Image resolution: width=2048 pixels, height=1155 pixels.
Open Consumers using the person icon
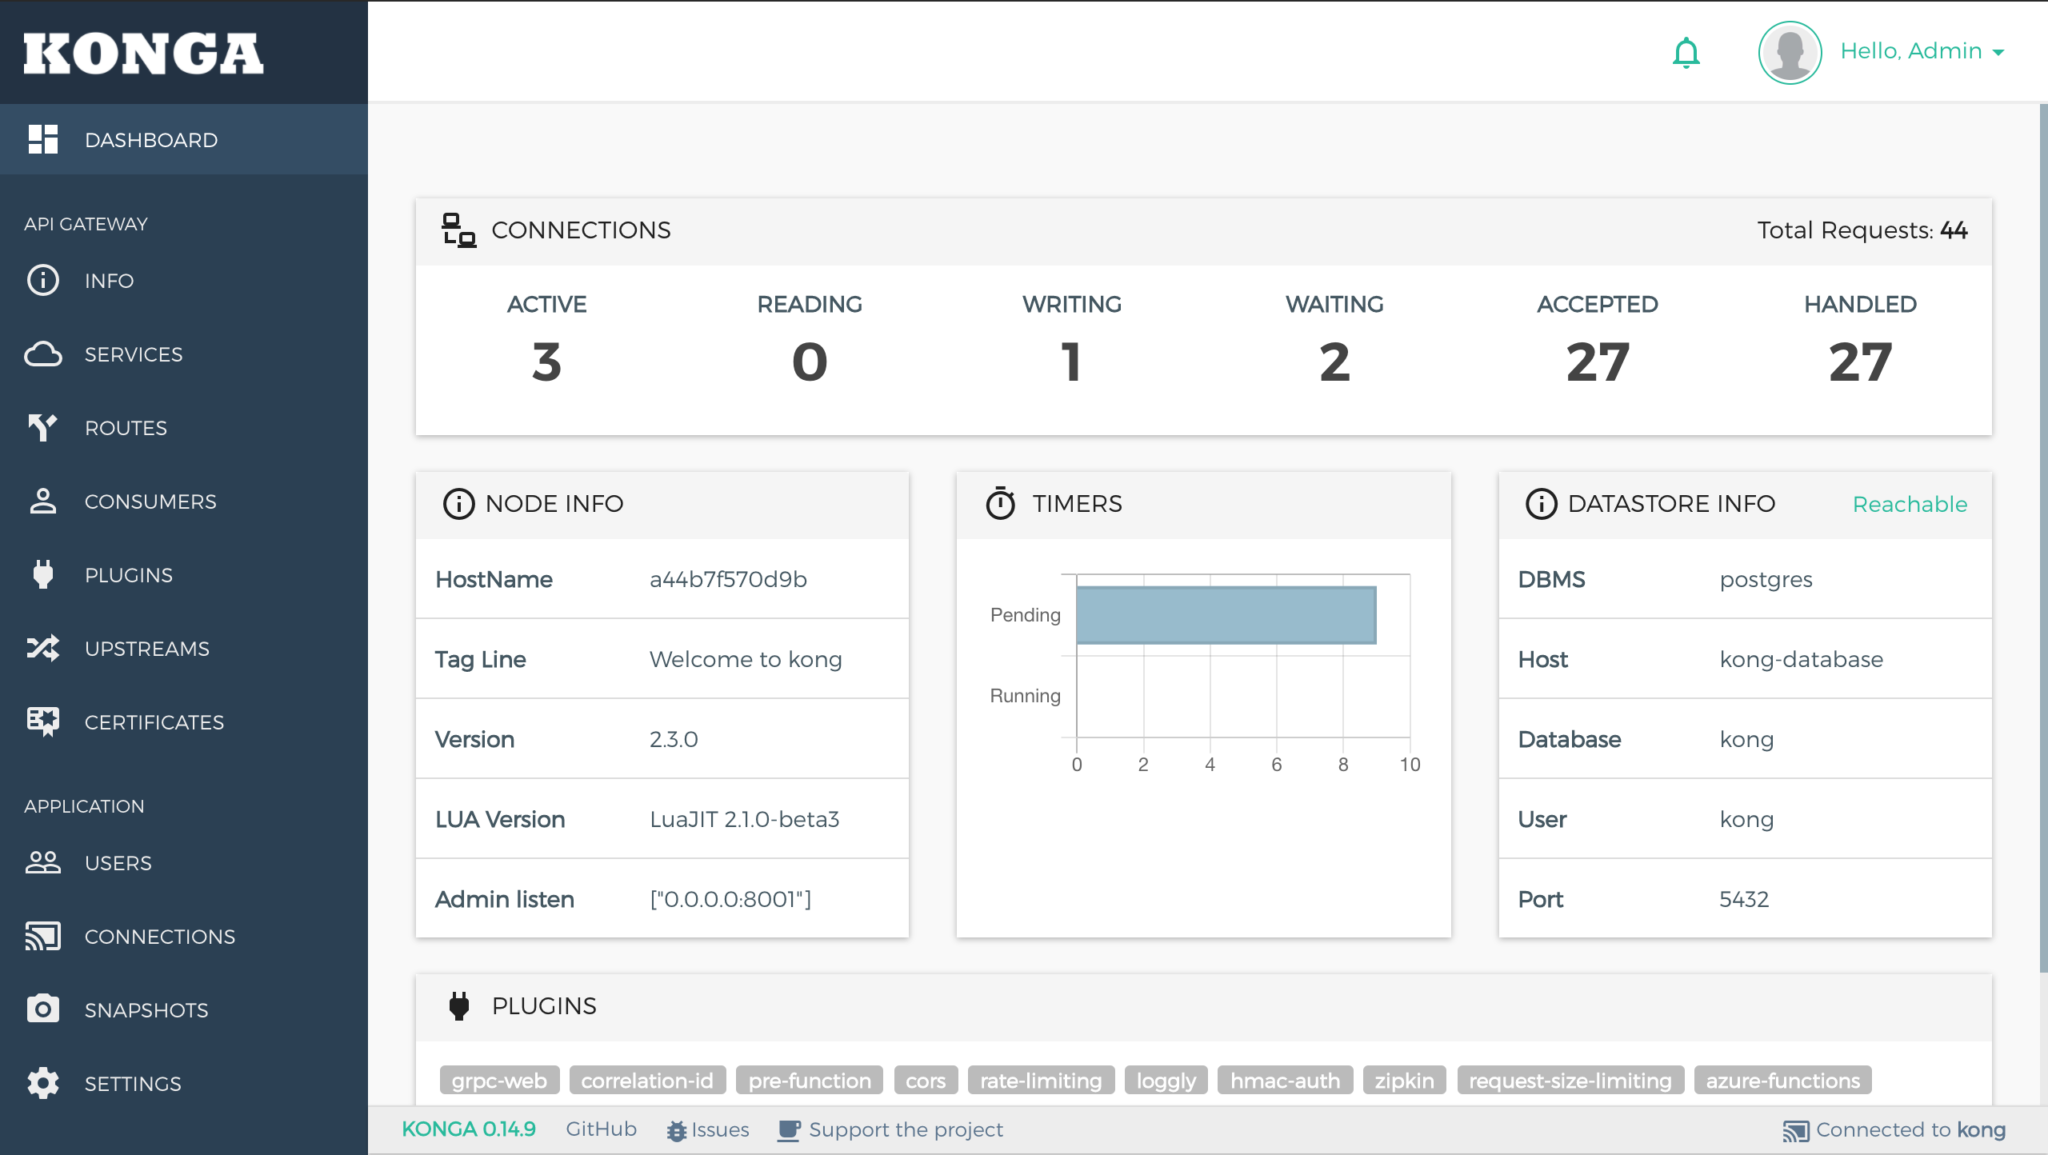pos(42,501)
